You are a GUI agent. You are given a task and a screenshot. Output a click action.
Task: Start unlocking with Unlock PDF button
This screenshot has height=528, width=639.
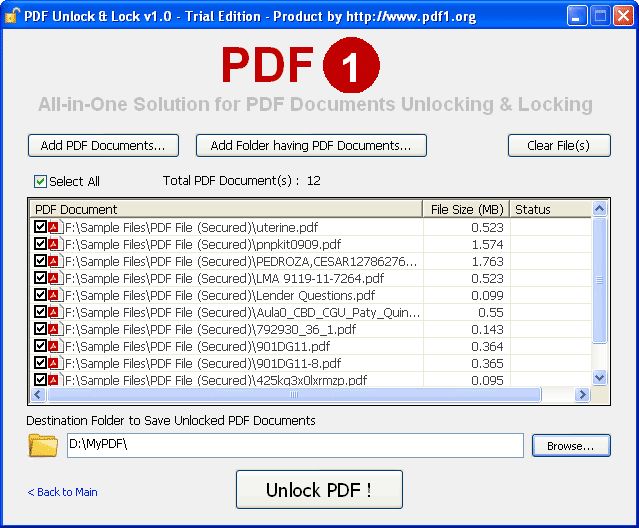[320, 490]
